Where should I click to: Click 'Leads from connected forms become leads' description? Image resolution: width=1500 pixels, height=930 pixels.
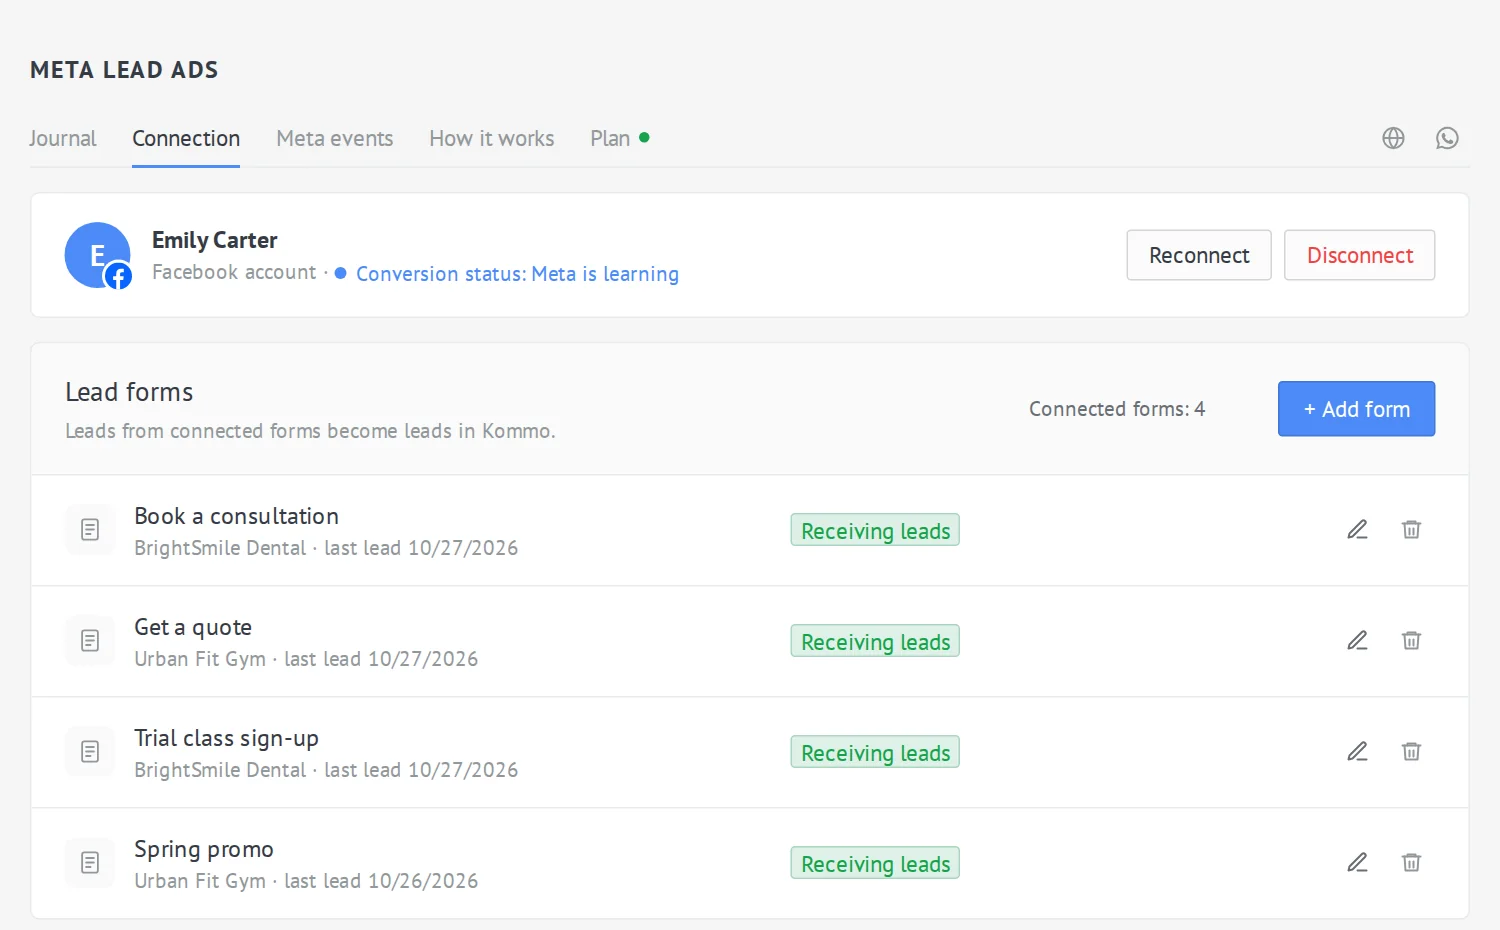pyautogui.click(x=310, y=431)
